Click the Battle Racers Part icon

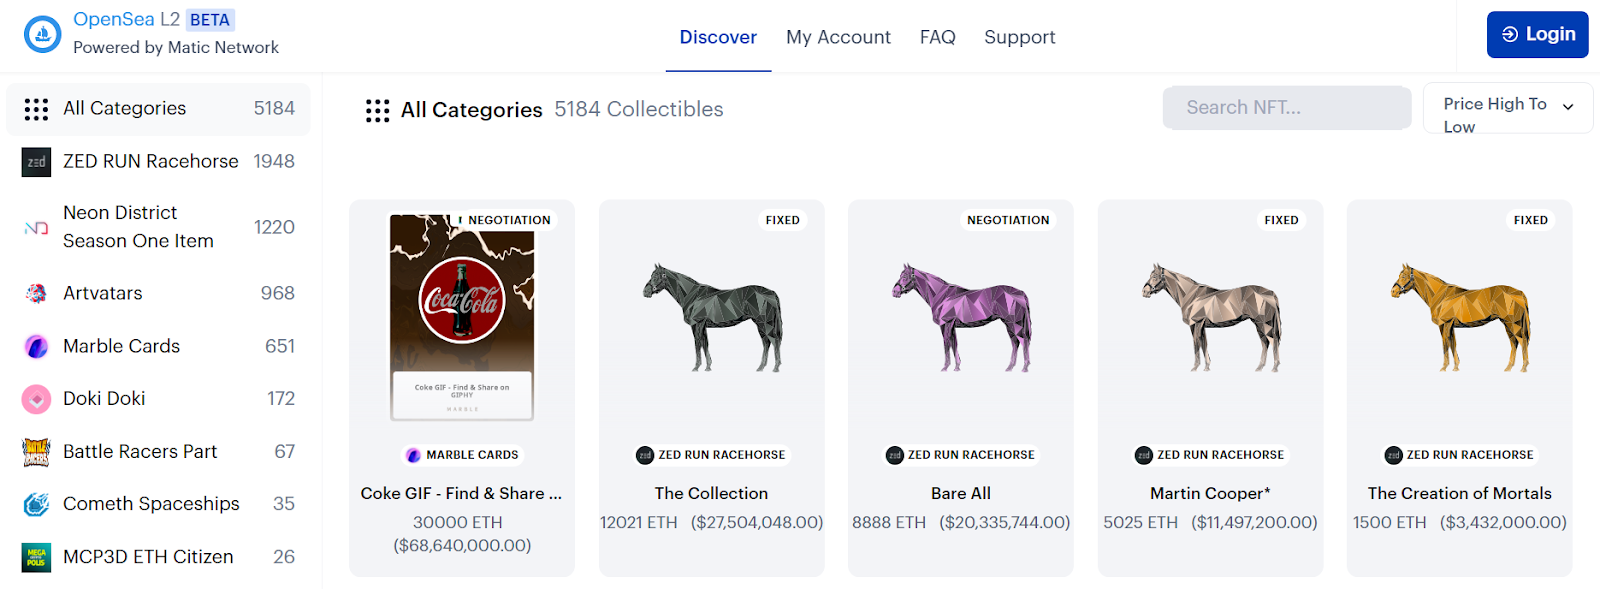coord(36,452)
